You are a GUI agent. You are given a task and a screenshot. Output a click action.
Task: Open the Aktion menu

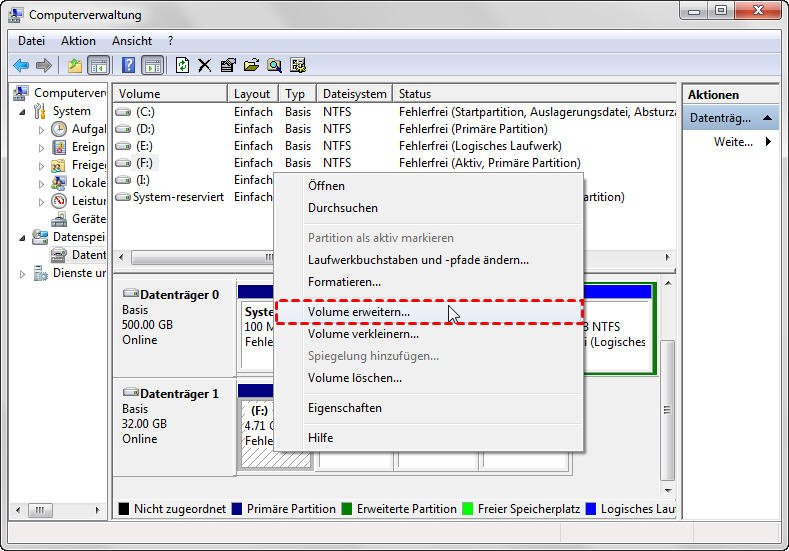click(x=78, y=41)
